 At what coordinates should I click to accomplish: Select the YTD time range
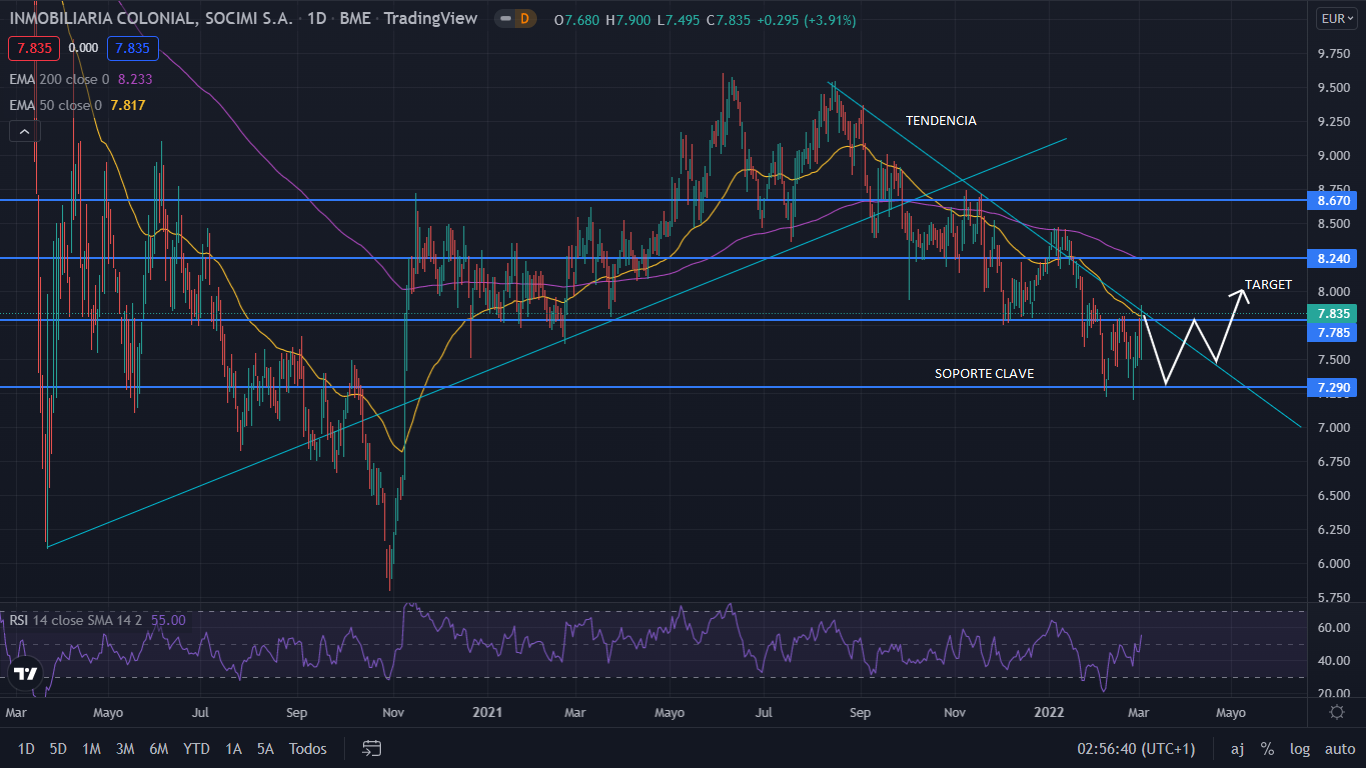click(196, 748)
